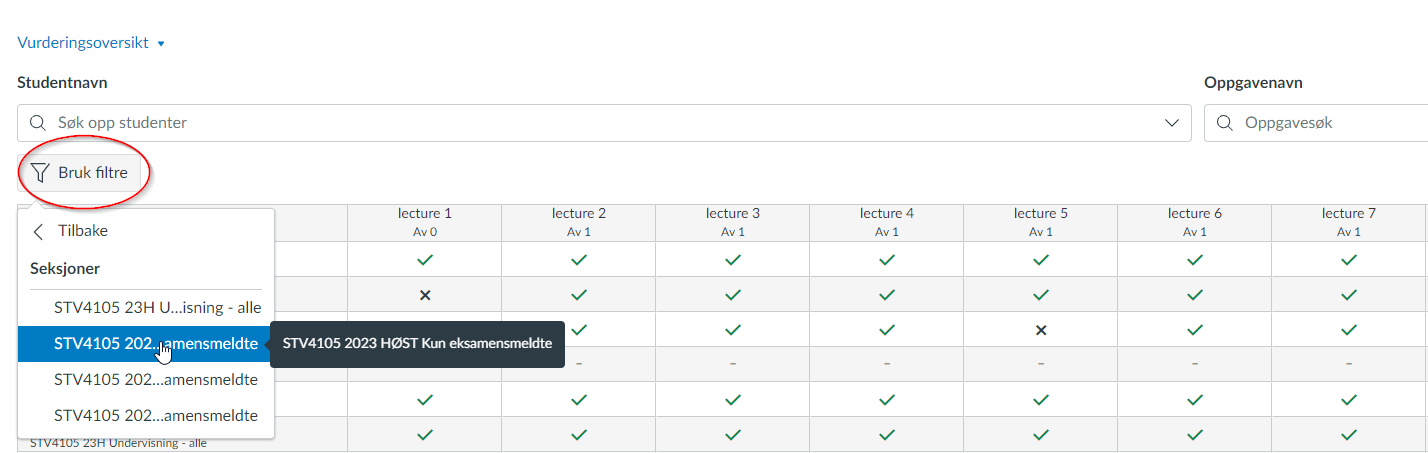Click the Oppgavesøk search field

point(1316,123)
